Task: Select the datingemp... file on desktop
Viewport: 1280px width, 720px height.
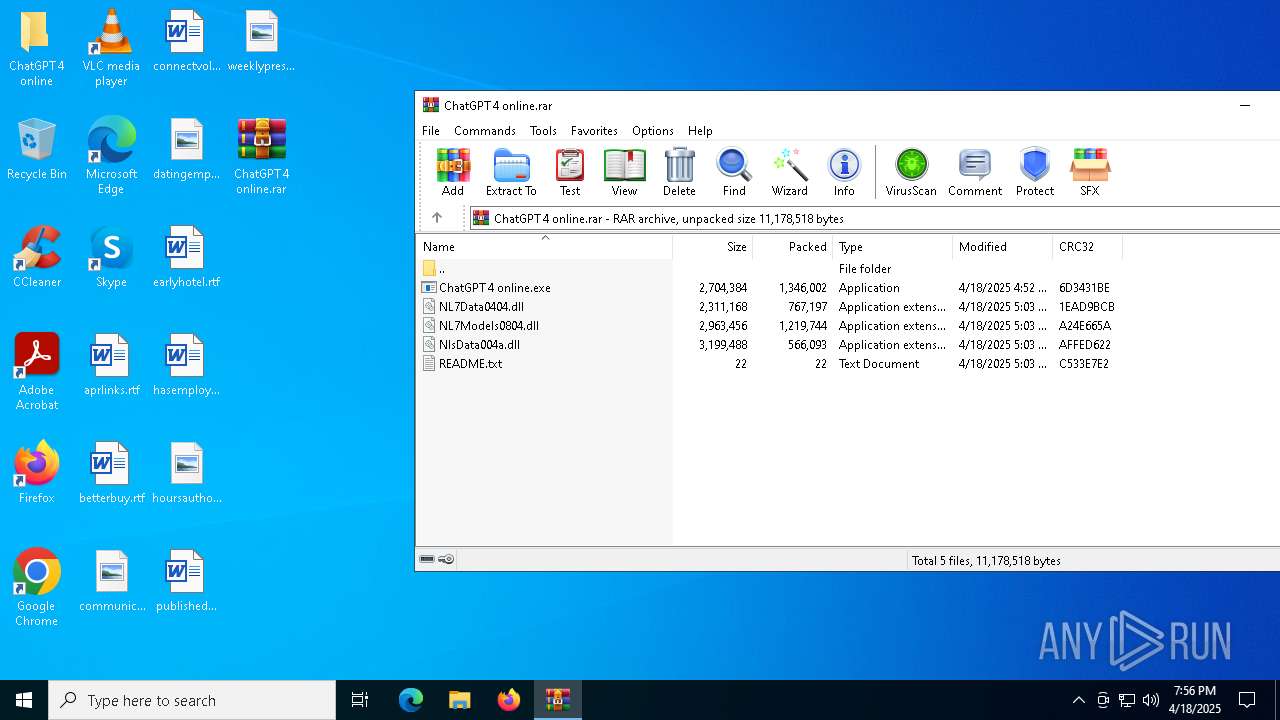Action: pos(186,149)
